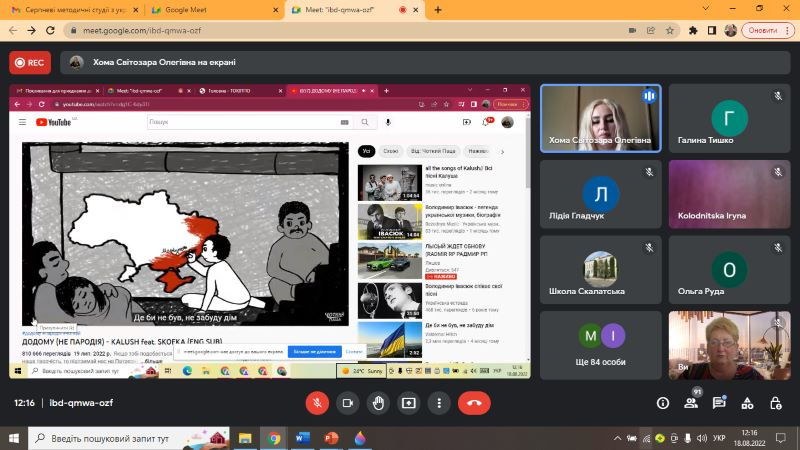Image resolution: width=800 pixels, height=450 pixels.
Task: Select your own video tile
Action: 730,345
